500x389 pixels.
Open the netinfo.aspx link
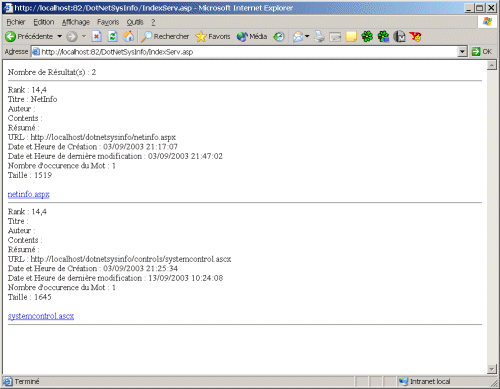29,194
